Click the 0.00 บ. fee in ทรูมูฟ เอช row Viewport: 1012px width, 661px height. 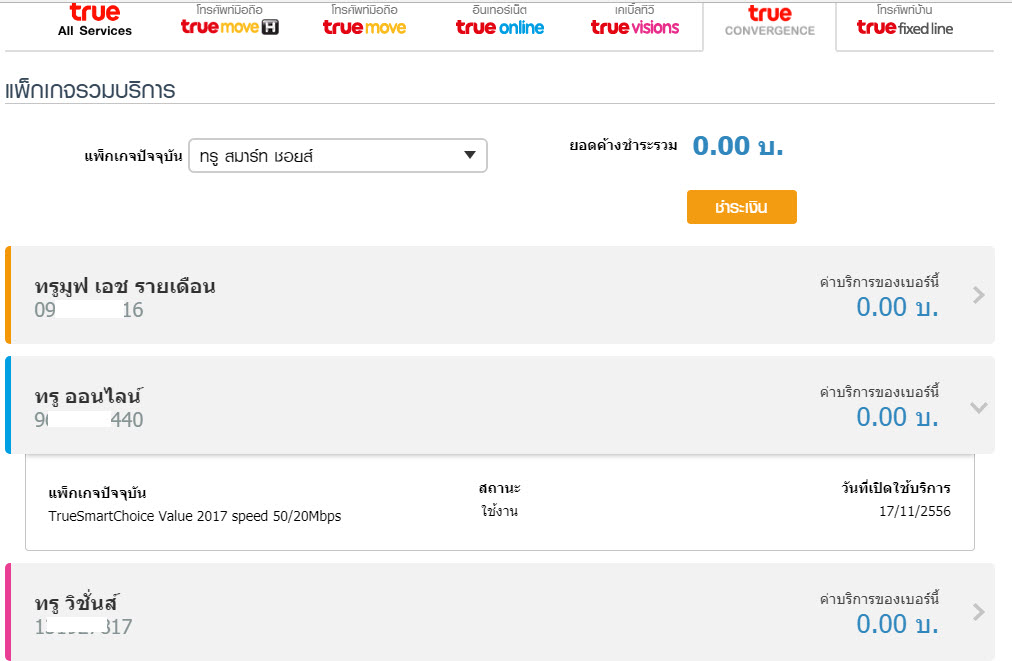(x=897, y=307)
